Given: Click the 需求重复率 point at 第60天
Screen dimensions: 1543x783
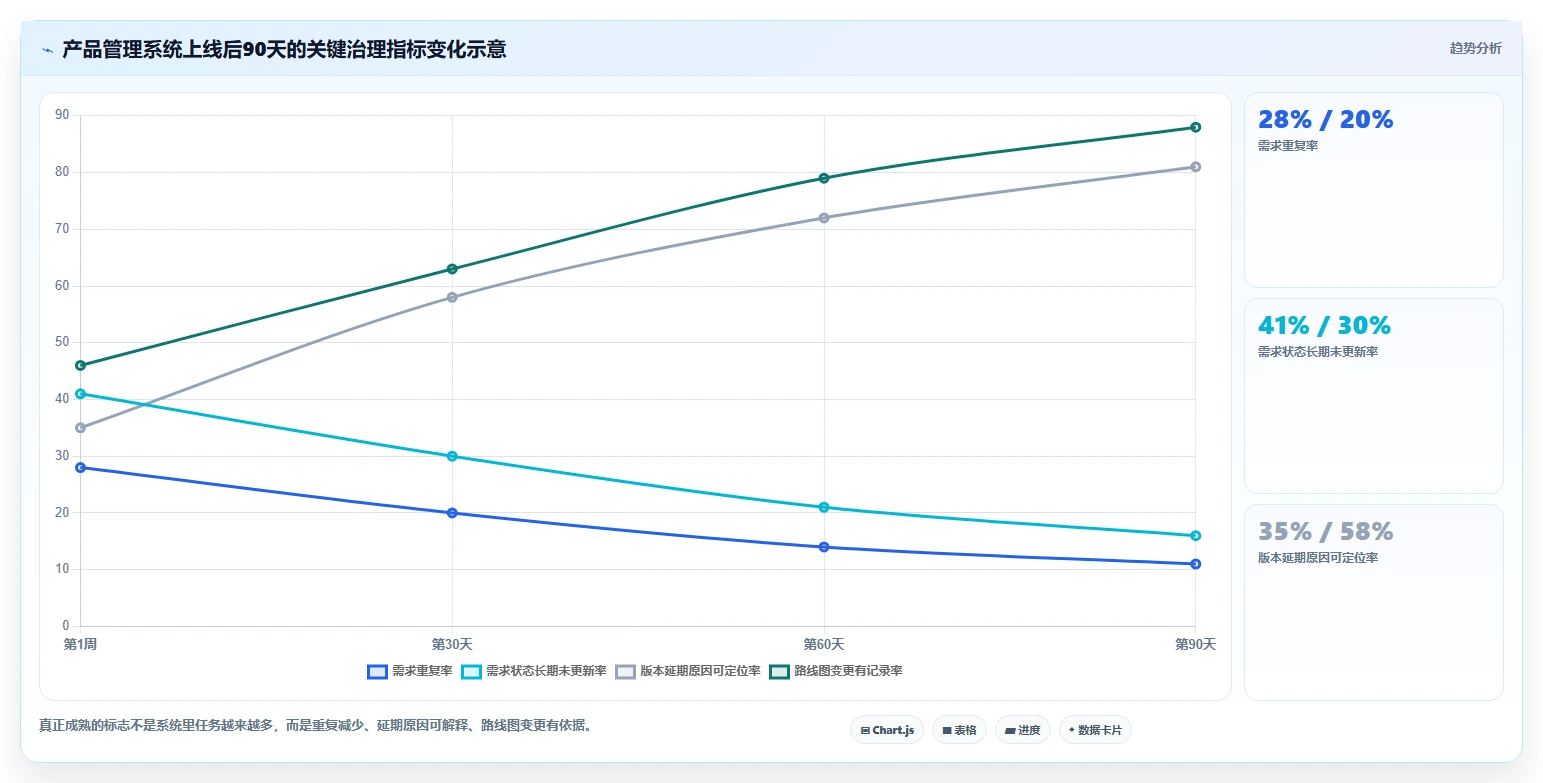Looking at the screenshot, I should point(824,547).
